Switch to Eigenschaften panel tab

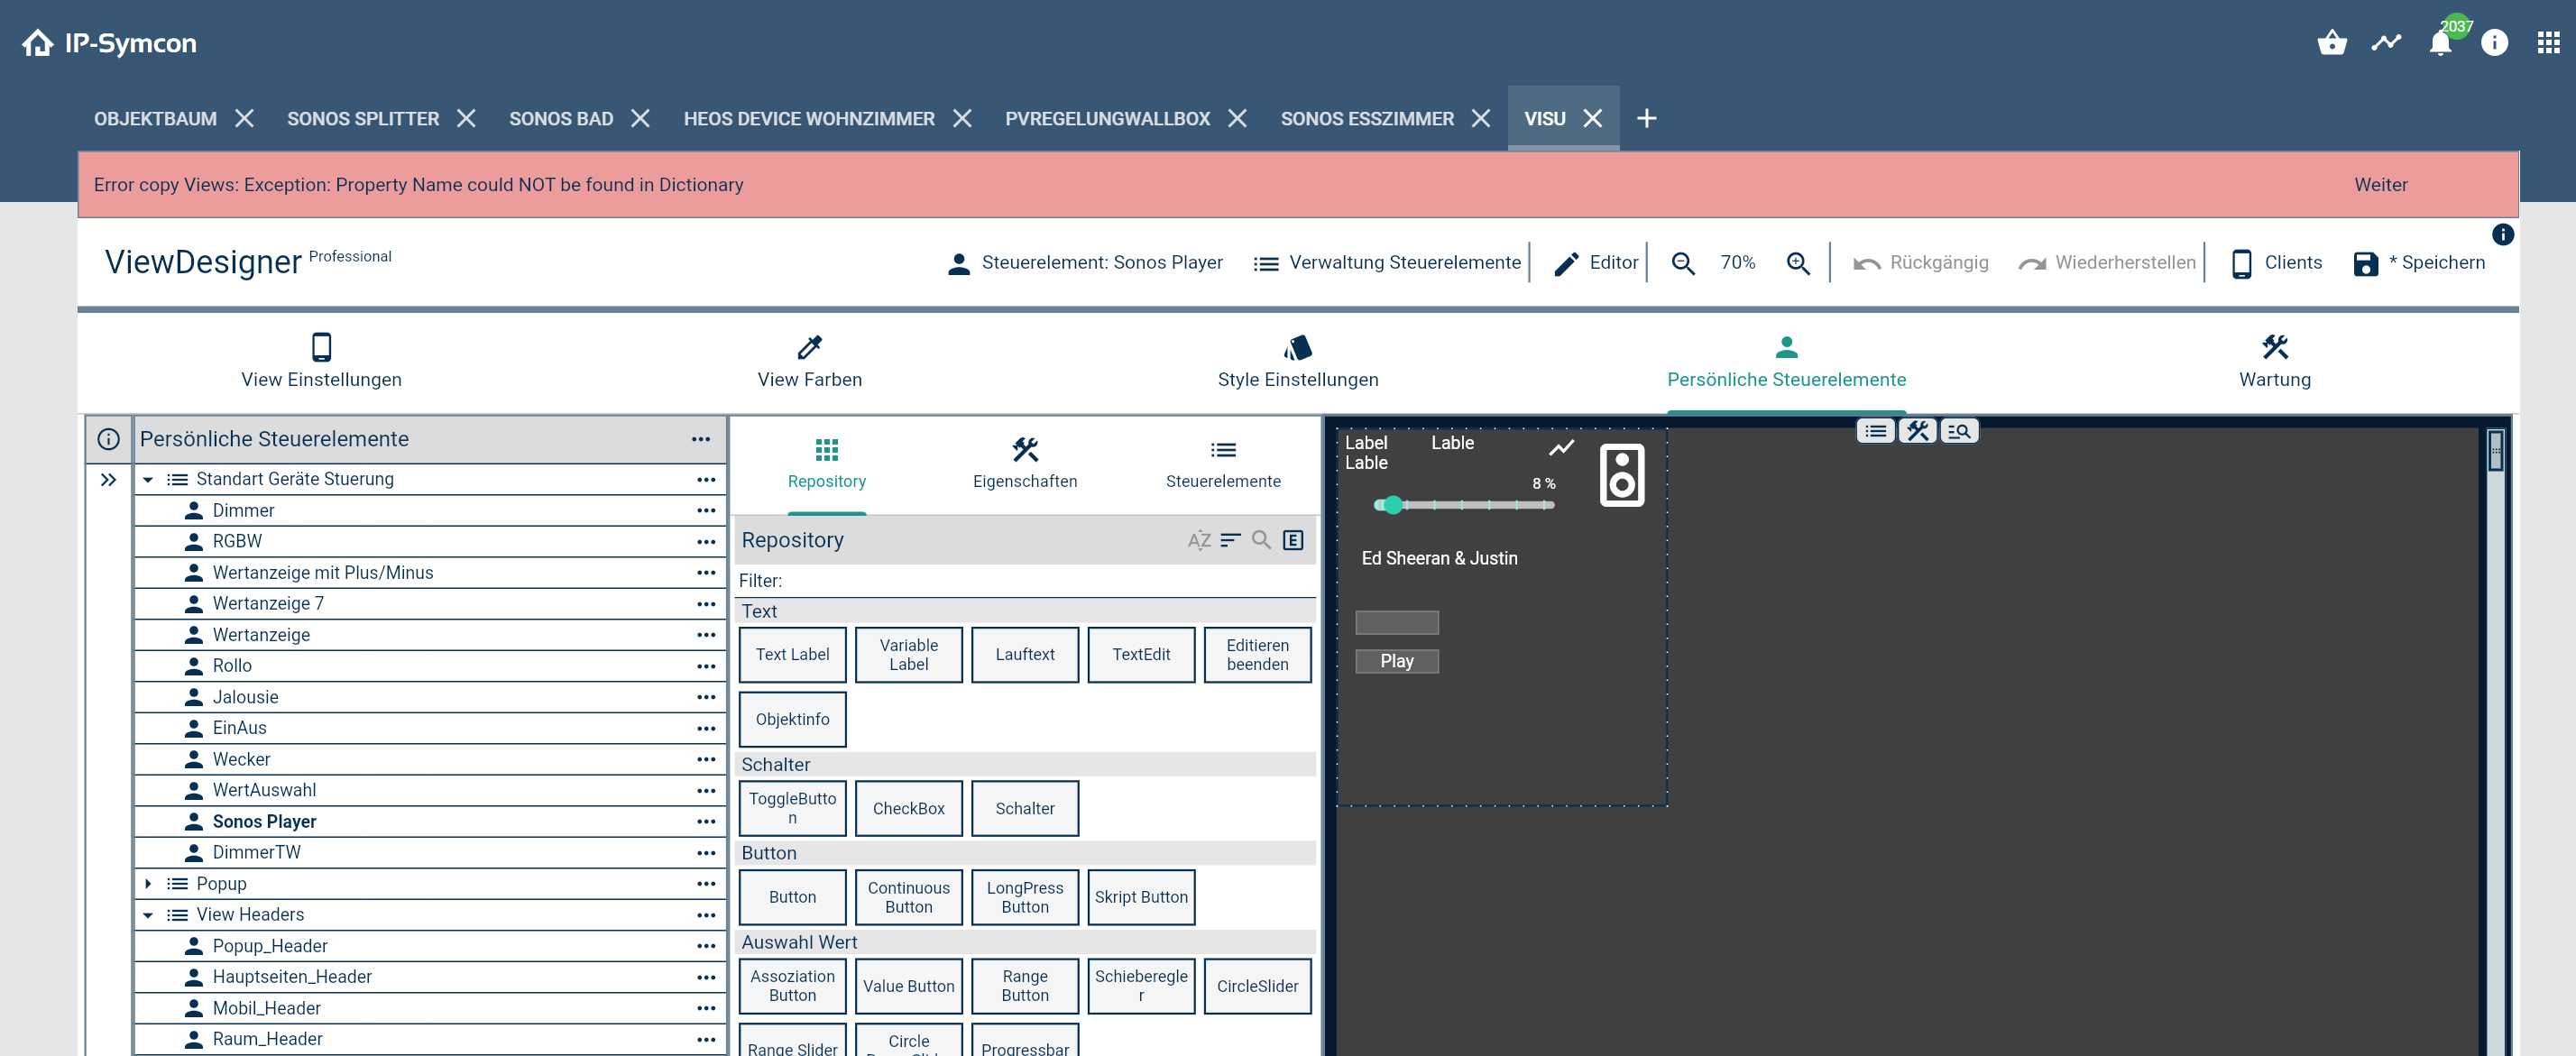tap(1024, 464)
